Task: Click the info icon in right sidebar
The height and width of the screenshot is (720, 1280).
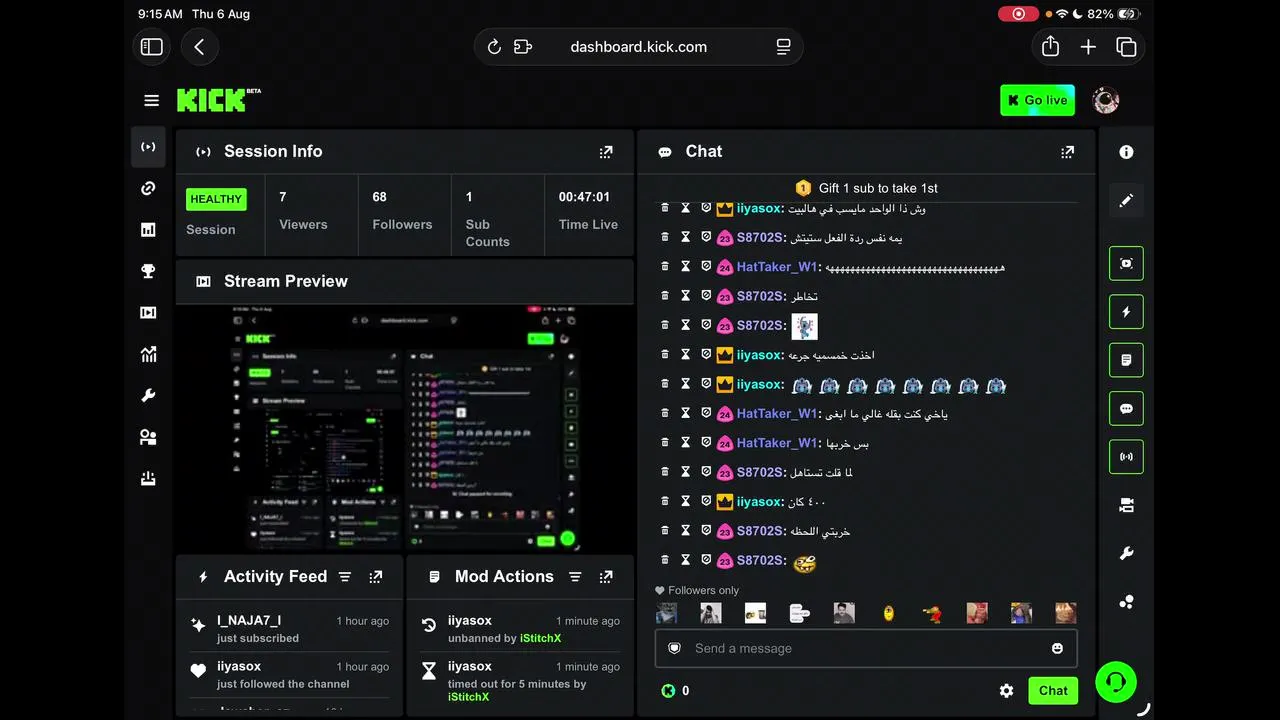Action: pyautogui.click(x=1126, y=152)
